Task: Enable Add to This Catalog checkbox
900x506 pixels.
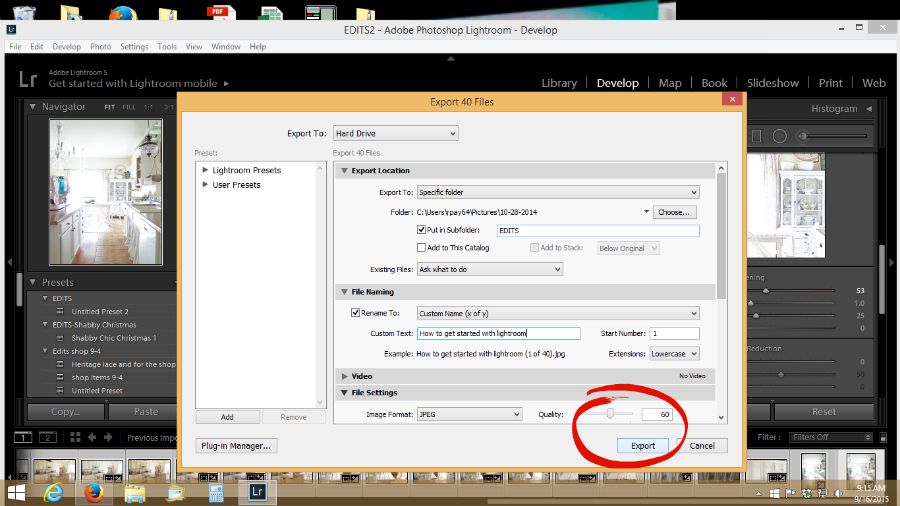Action: tap(421, 248)
